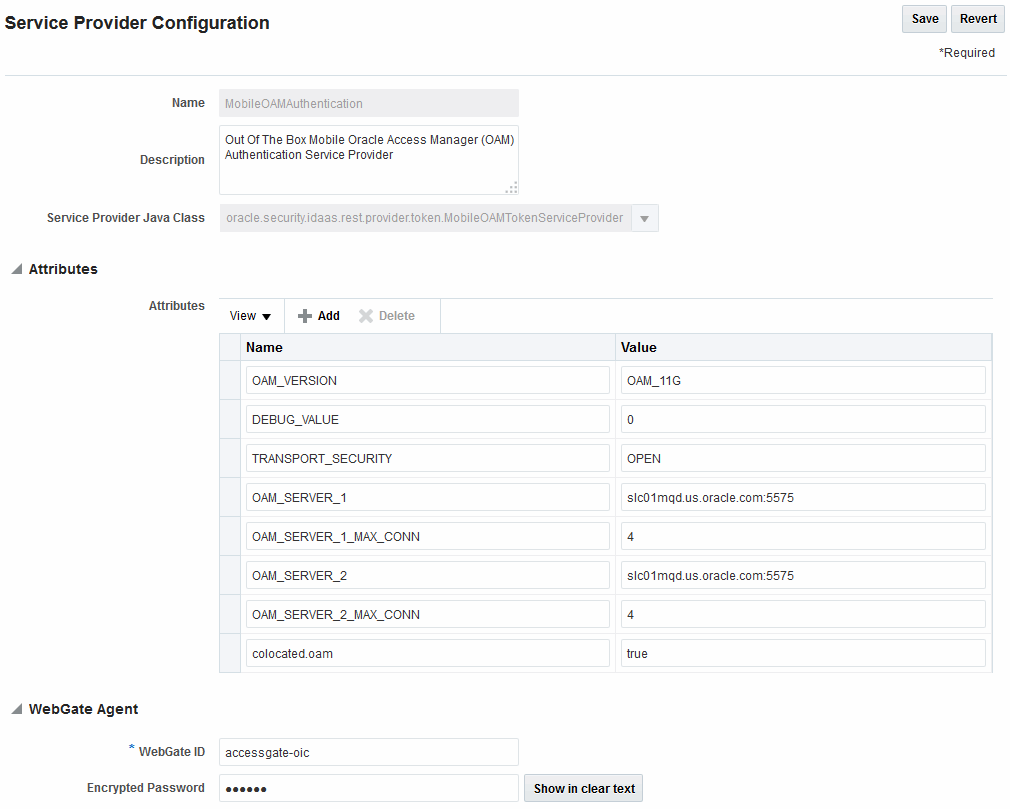Image resolution: width=1010 pixels, height=809 pixels.
Task: Click the Save button
Action: 924,19
